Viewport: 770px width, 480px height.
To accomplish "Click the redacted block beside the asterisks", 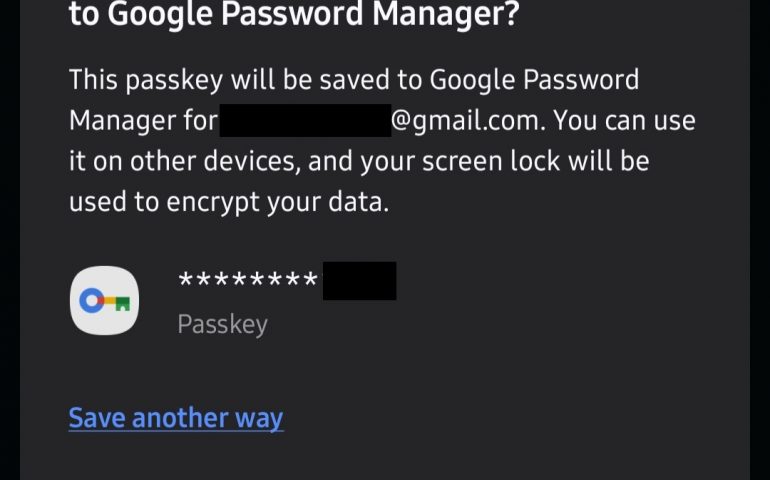I will (359, 281).
